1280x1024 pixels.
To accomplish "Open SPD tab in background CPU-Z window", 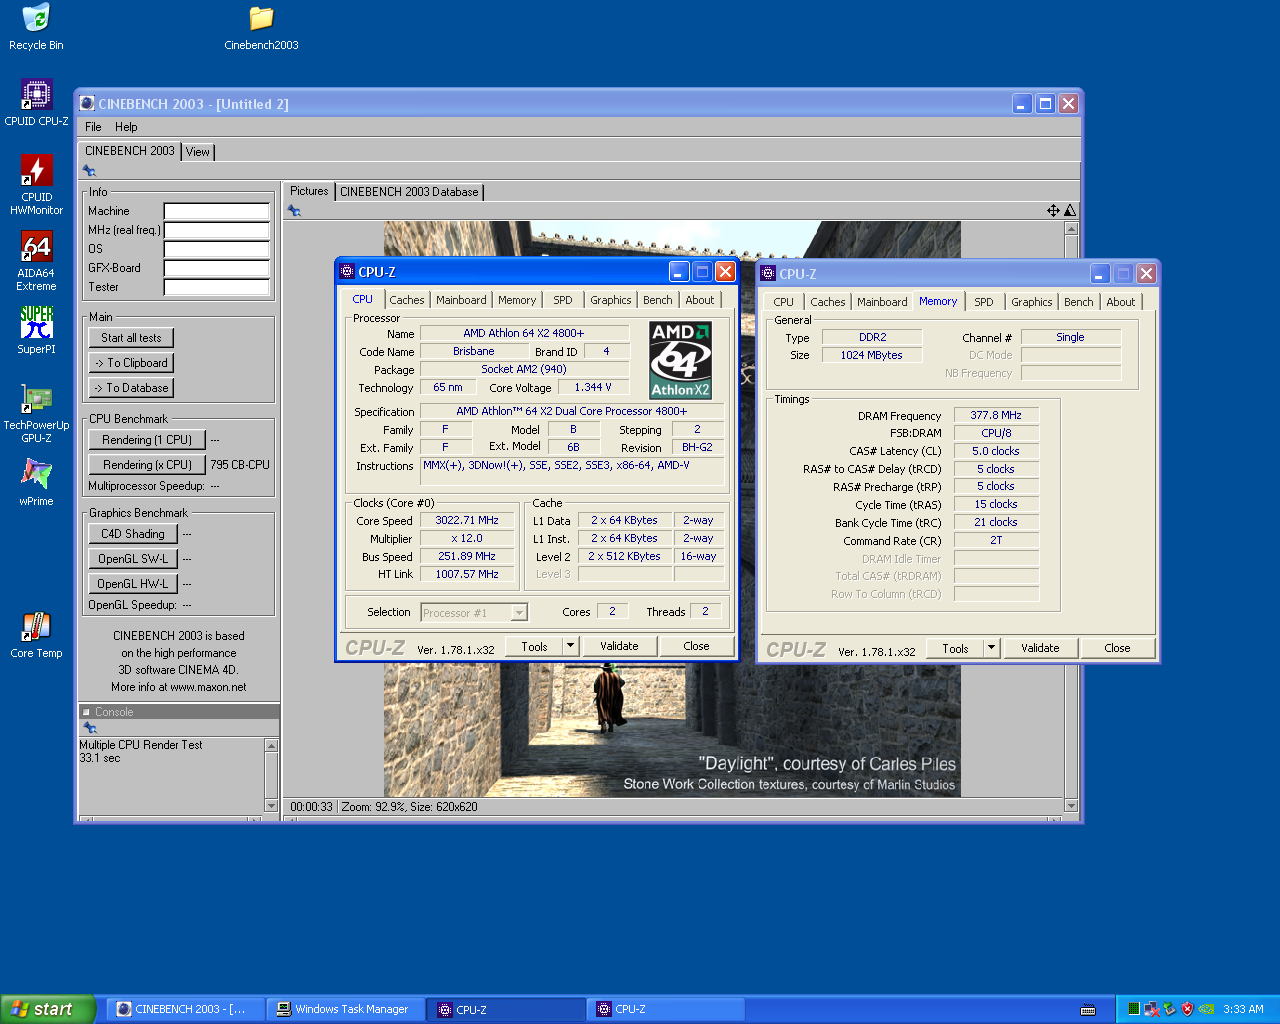I will click(984, 302).
